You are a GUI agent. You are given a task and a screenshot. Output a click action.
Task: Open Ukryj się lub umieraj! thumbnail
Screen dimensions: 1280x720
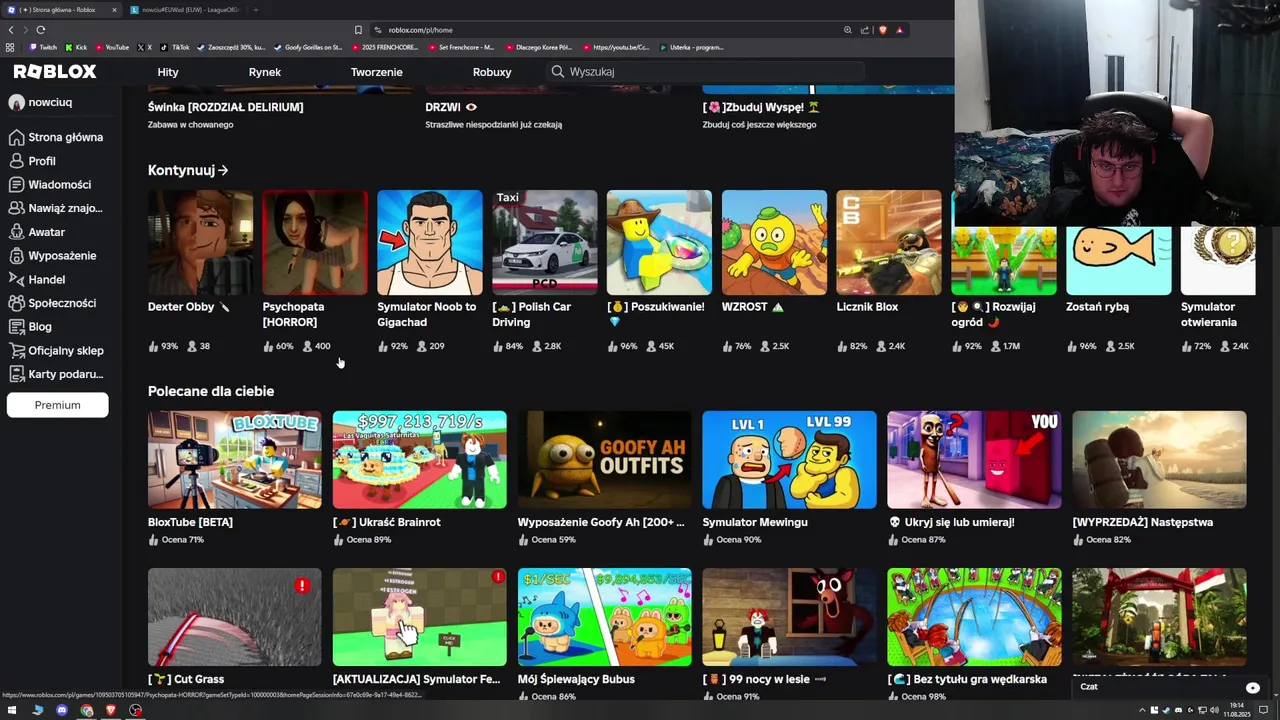[x=974, y=460]
